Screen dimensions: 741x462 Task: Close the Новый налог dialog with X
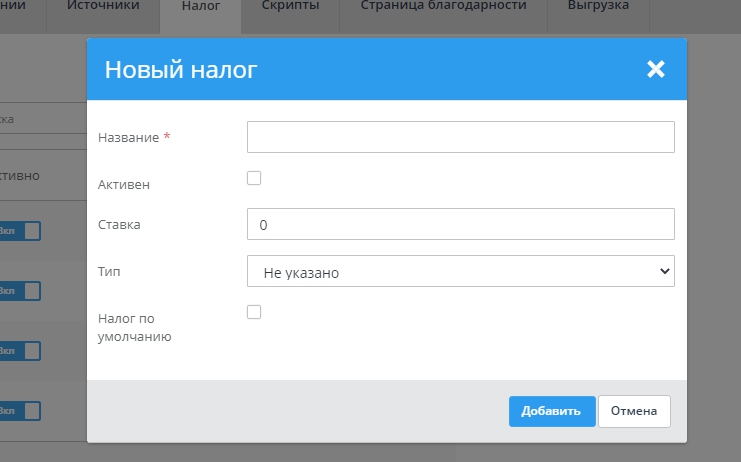[x=655, y=69]
